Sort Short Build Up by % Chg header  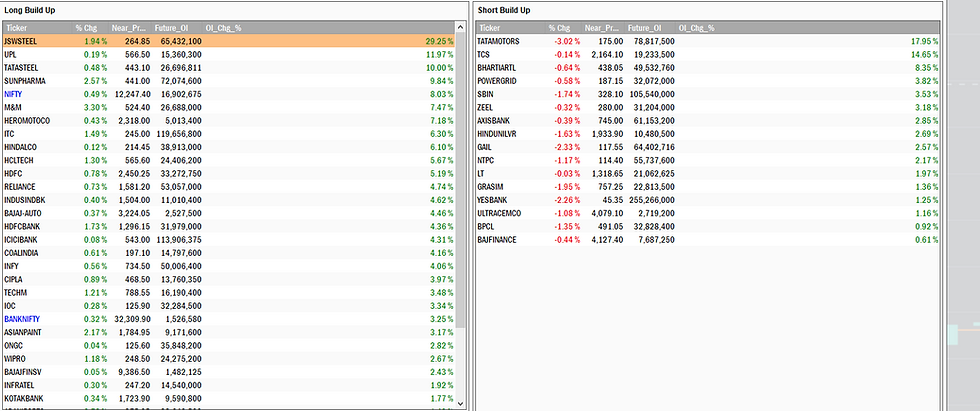click(x=564, y=27)
